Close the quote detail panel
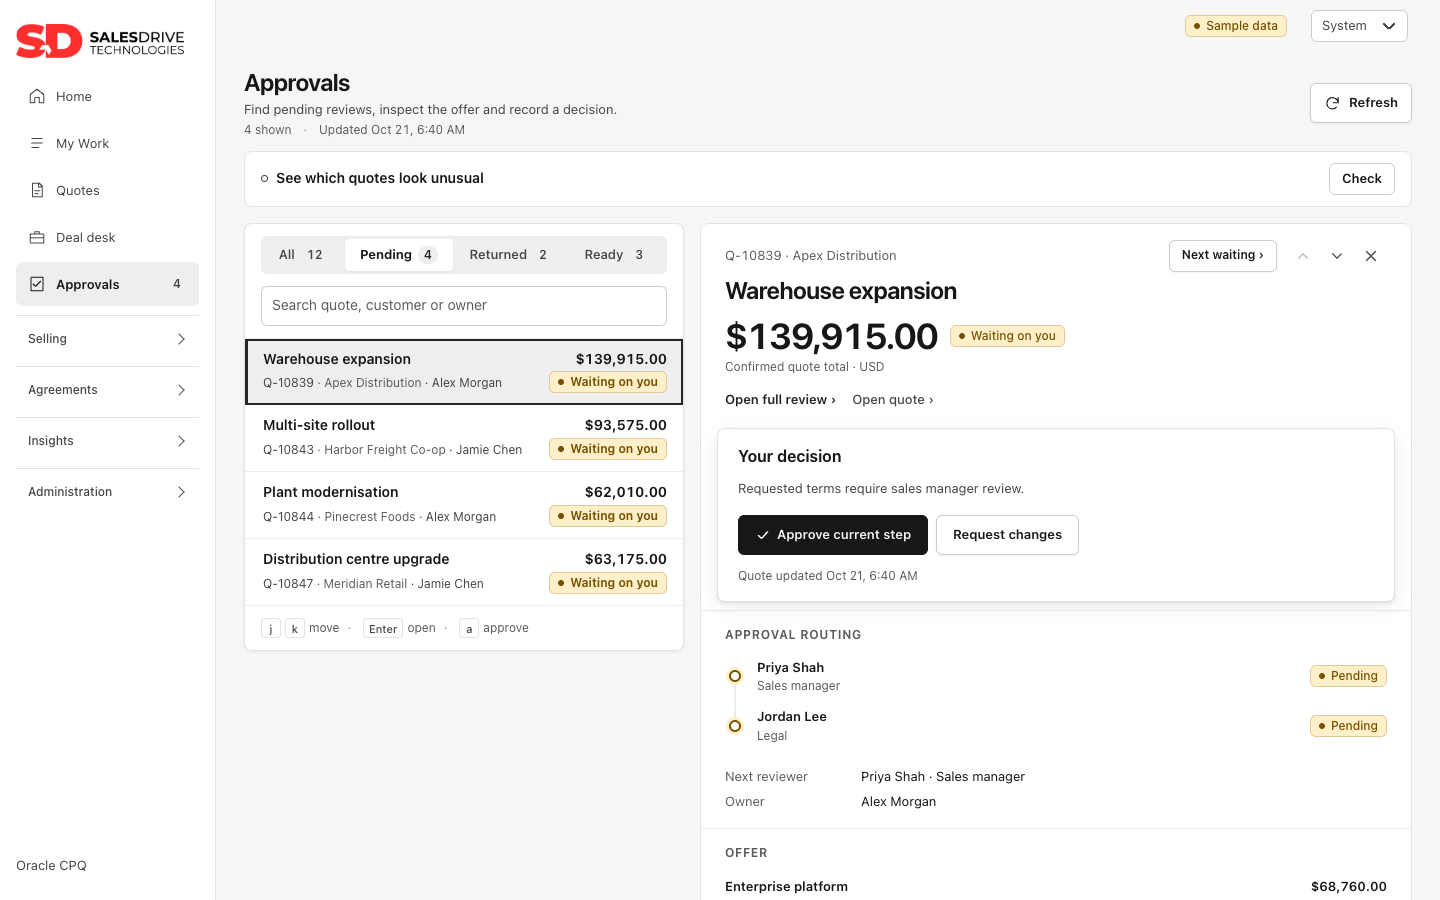1440x900 pixels. [1371, 256]
